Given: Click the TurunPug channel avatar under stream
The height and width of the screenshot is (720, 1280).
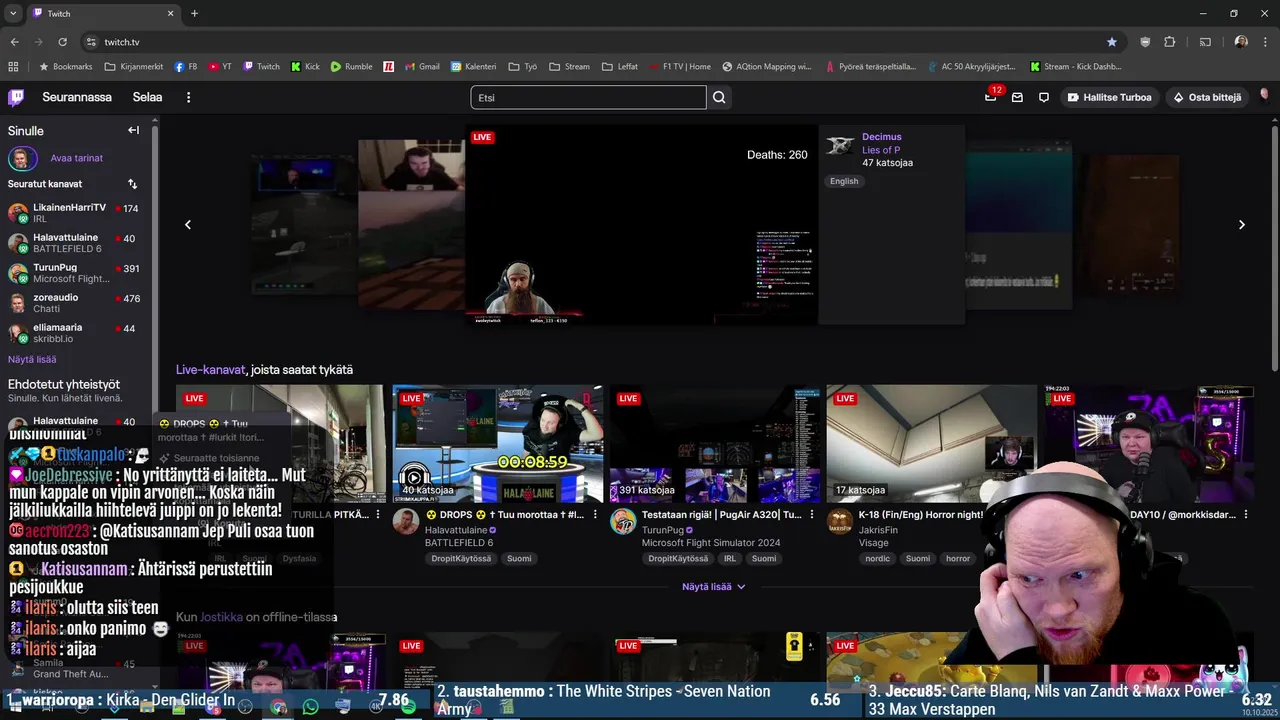Looking at the screenshot, I should coord(623,521).
